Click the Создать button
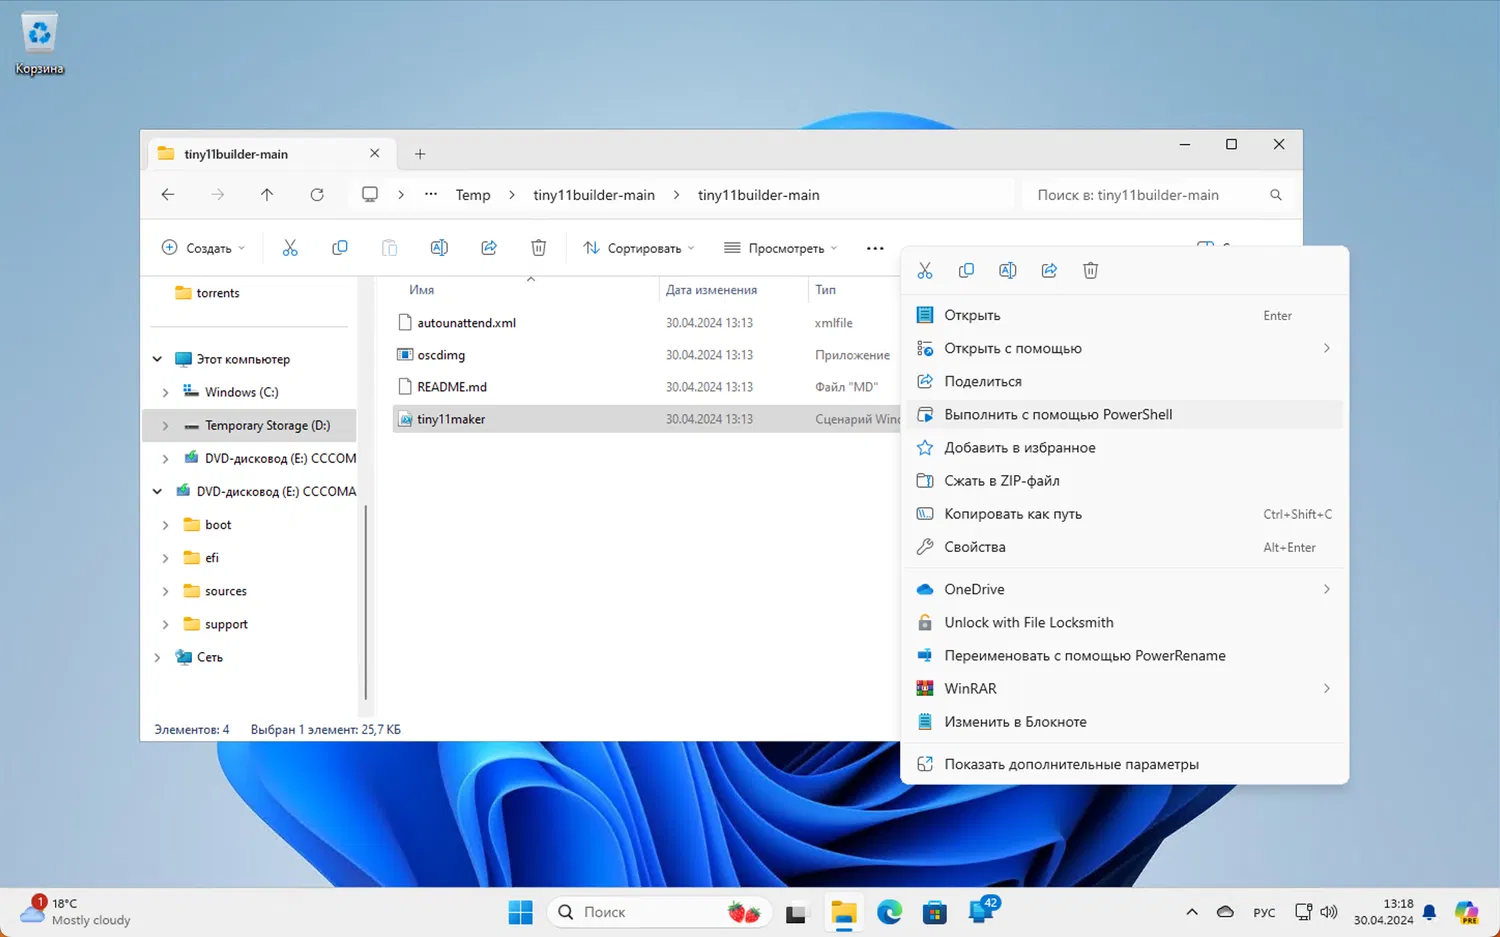Image resolution: width=1500 pixels, height=937 pixels. pyautogui.click(x=203, y=248)
